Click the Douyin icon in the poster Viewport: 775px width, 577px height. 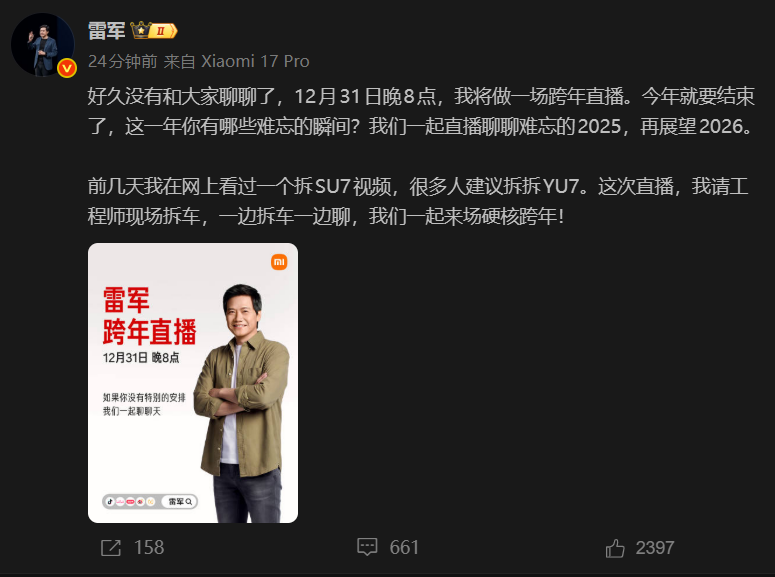pos(110,502)
